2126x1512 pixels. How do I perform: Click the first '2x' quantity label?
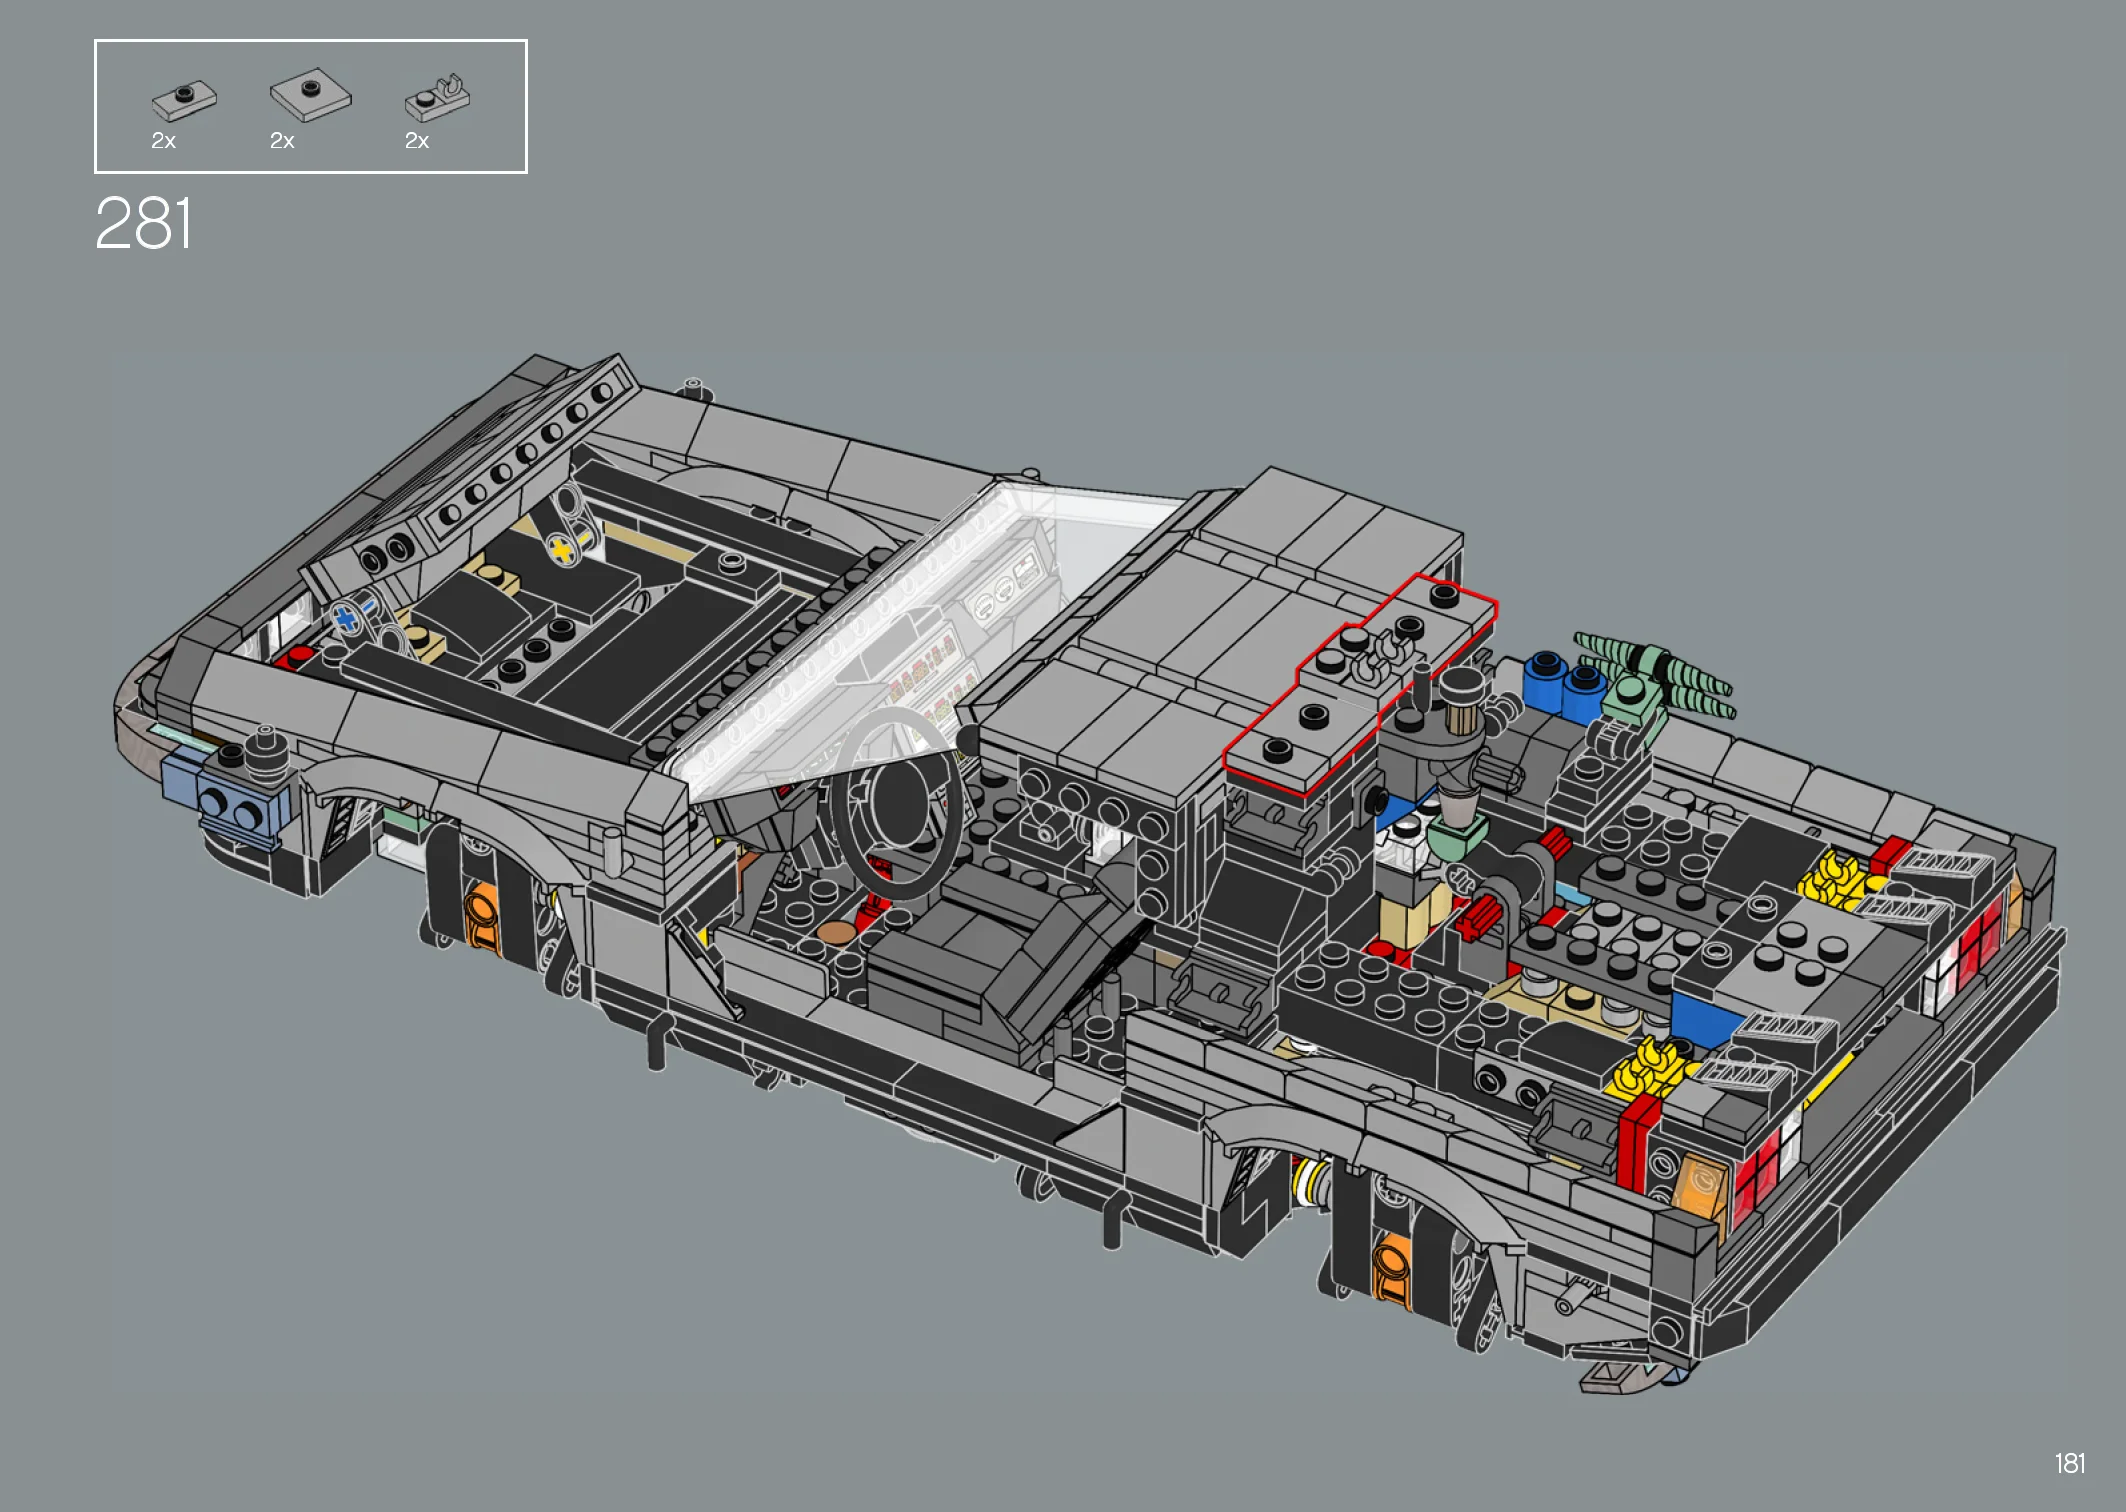[x=163, y=141]
